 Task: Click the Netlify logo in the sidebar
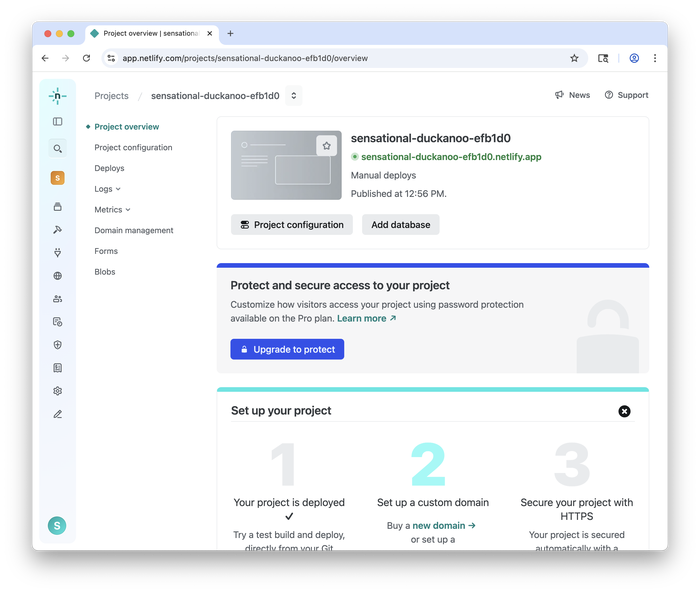pyautogui.click(x=58, y=96)
